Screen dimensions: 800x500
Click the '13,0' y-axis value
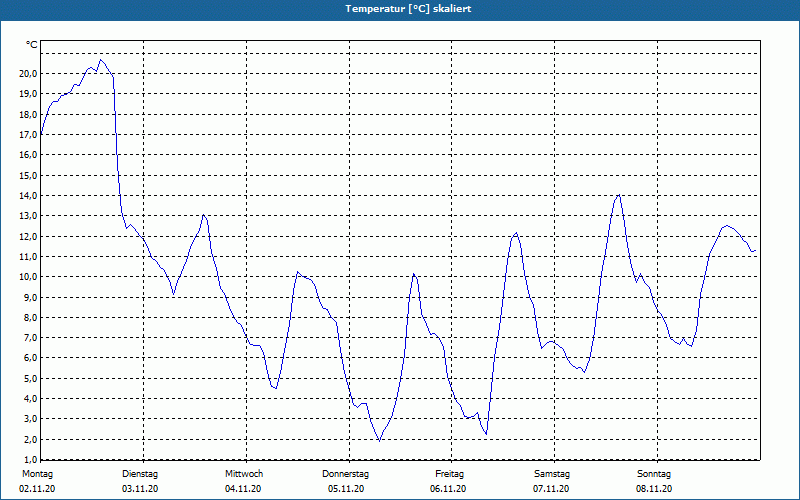coord(28,216)
